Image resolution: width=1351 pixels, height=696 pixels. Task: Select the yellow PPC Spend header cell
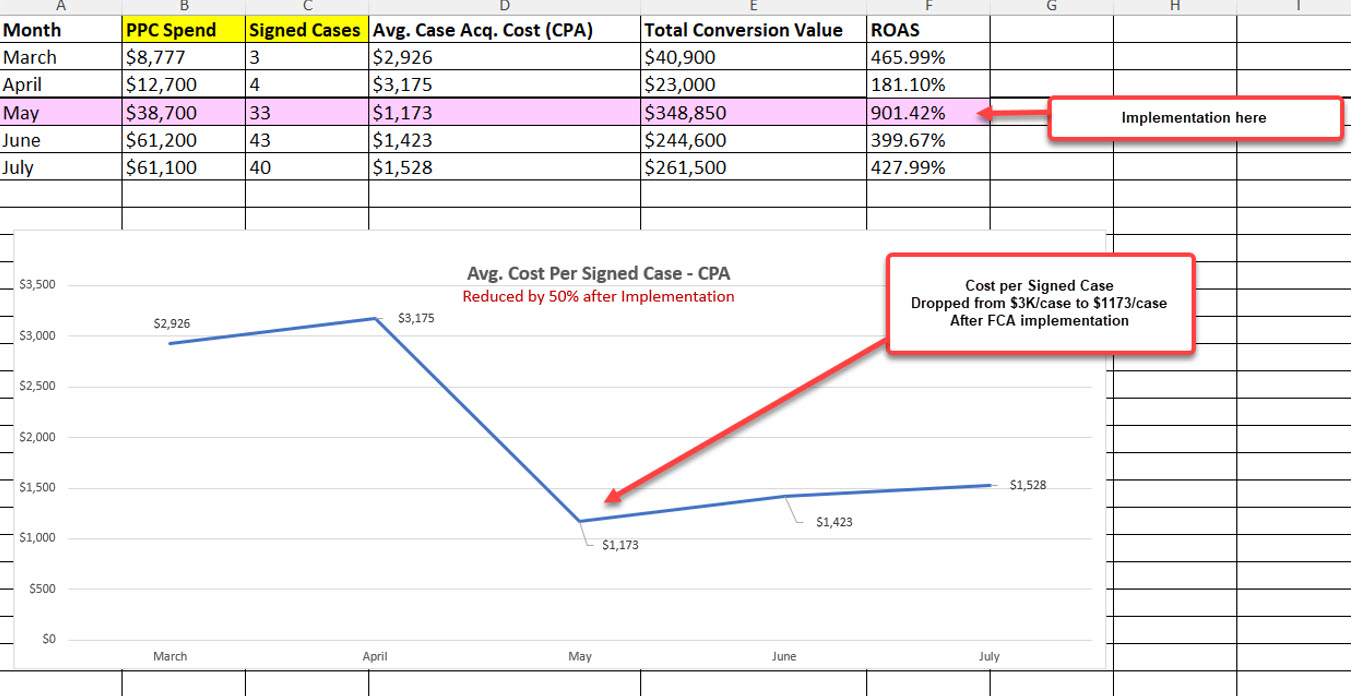coord(183,30)
